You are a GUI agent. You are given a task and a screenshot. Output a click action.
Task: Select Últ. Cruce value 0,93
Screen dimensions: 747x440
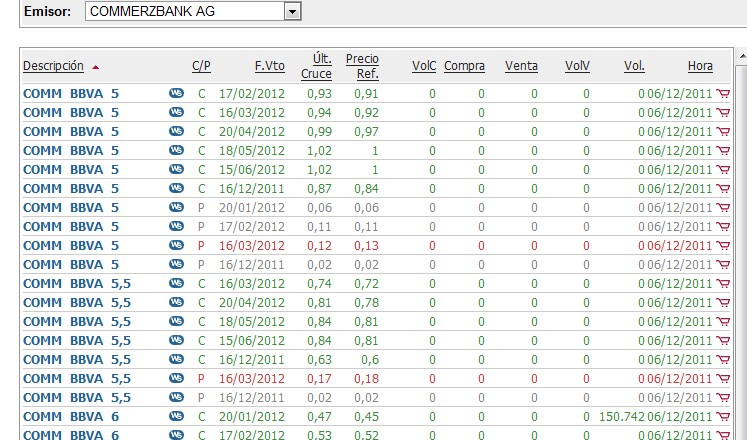[x=319, y=94]
